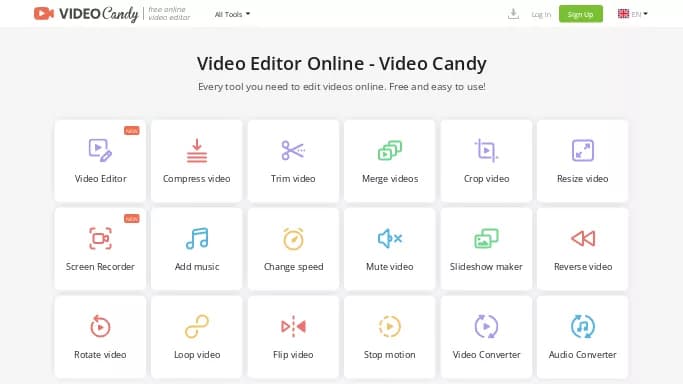
Task: Open the Change speed clock icon
Action: point(293,239)
